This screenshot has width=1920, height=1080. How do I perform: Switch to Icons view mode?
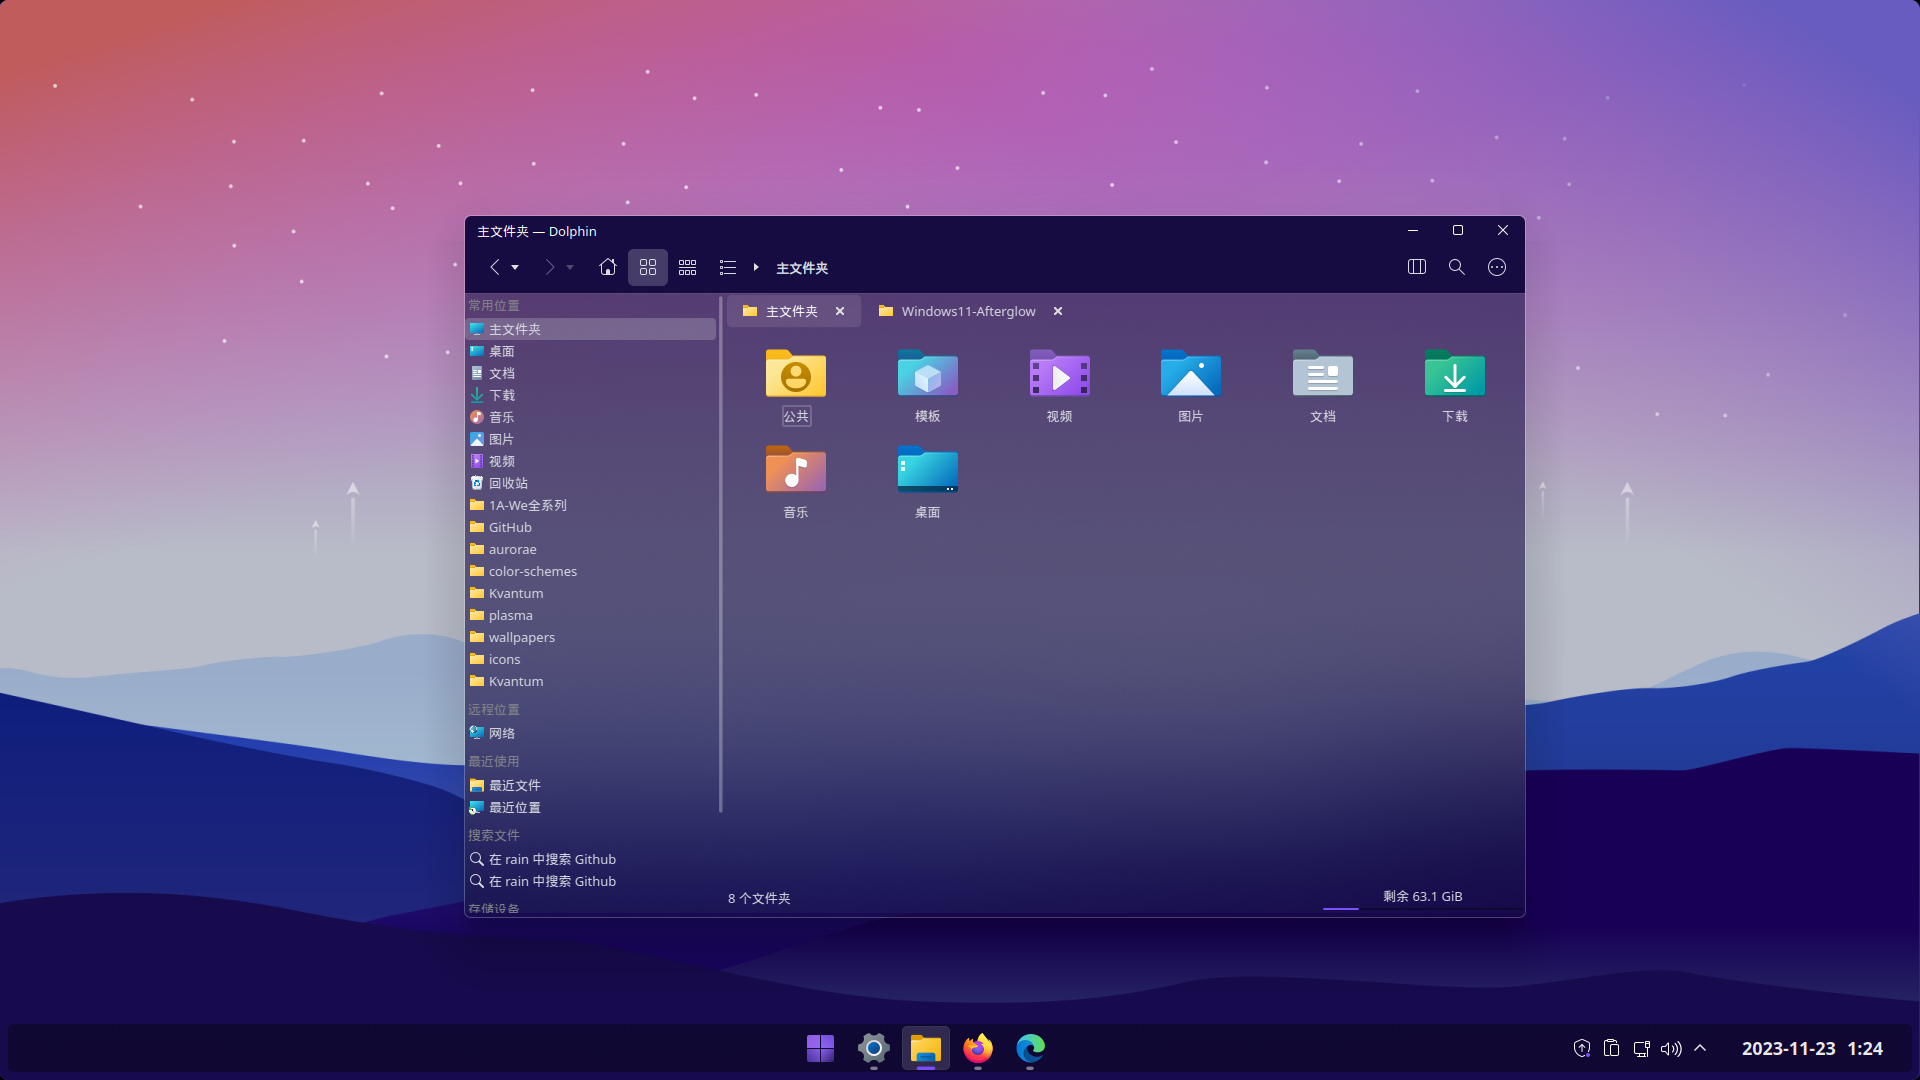[x=648, y=267]
